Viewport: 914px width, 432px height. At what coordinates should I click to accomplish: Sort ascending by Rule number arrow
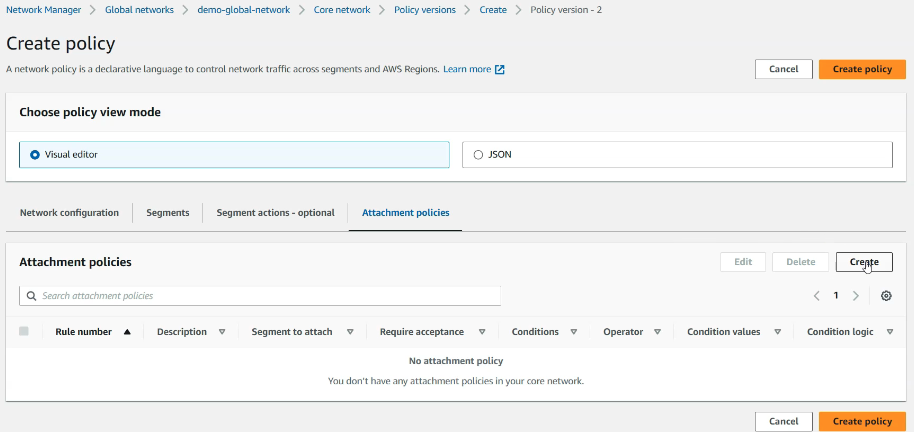pos(127,332)
